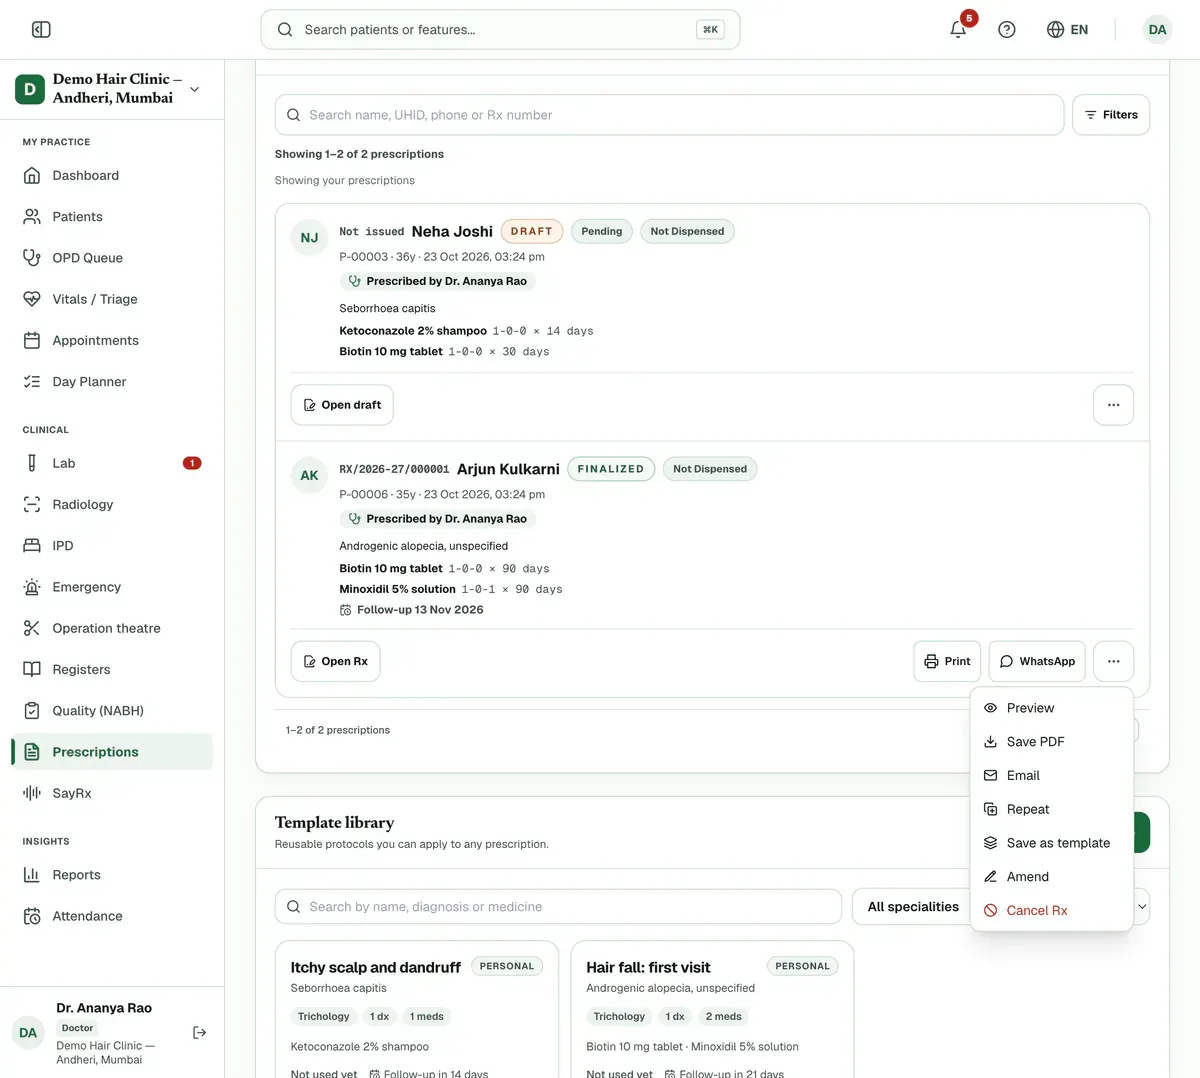
Task: Open draft for Neha Joshi
Action: click(342, 405)
